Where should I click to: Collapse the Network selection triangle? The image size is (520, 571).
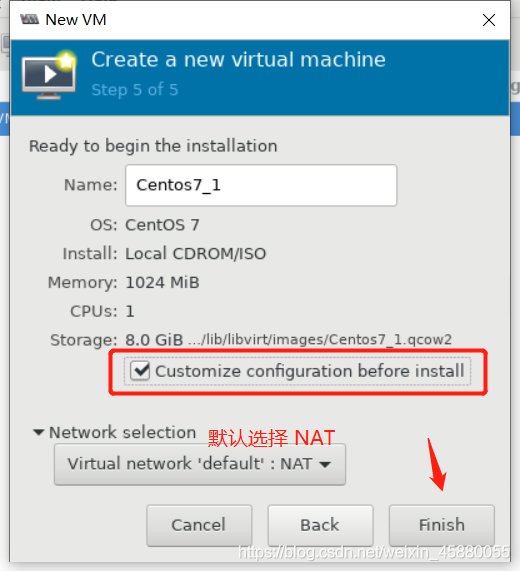39,433
